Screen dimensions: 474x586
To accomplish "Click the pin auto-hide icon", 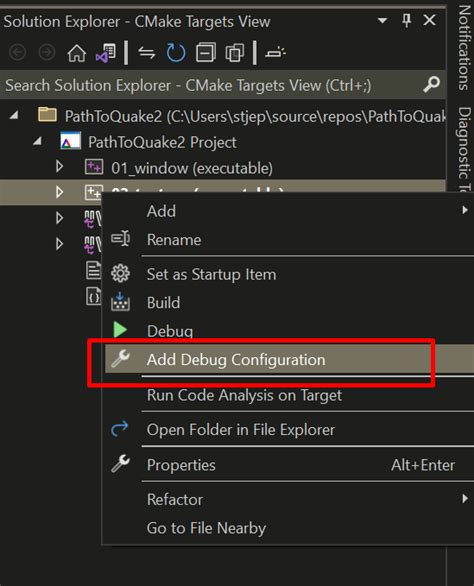I will coord(407,20).
